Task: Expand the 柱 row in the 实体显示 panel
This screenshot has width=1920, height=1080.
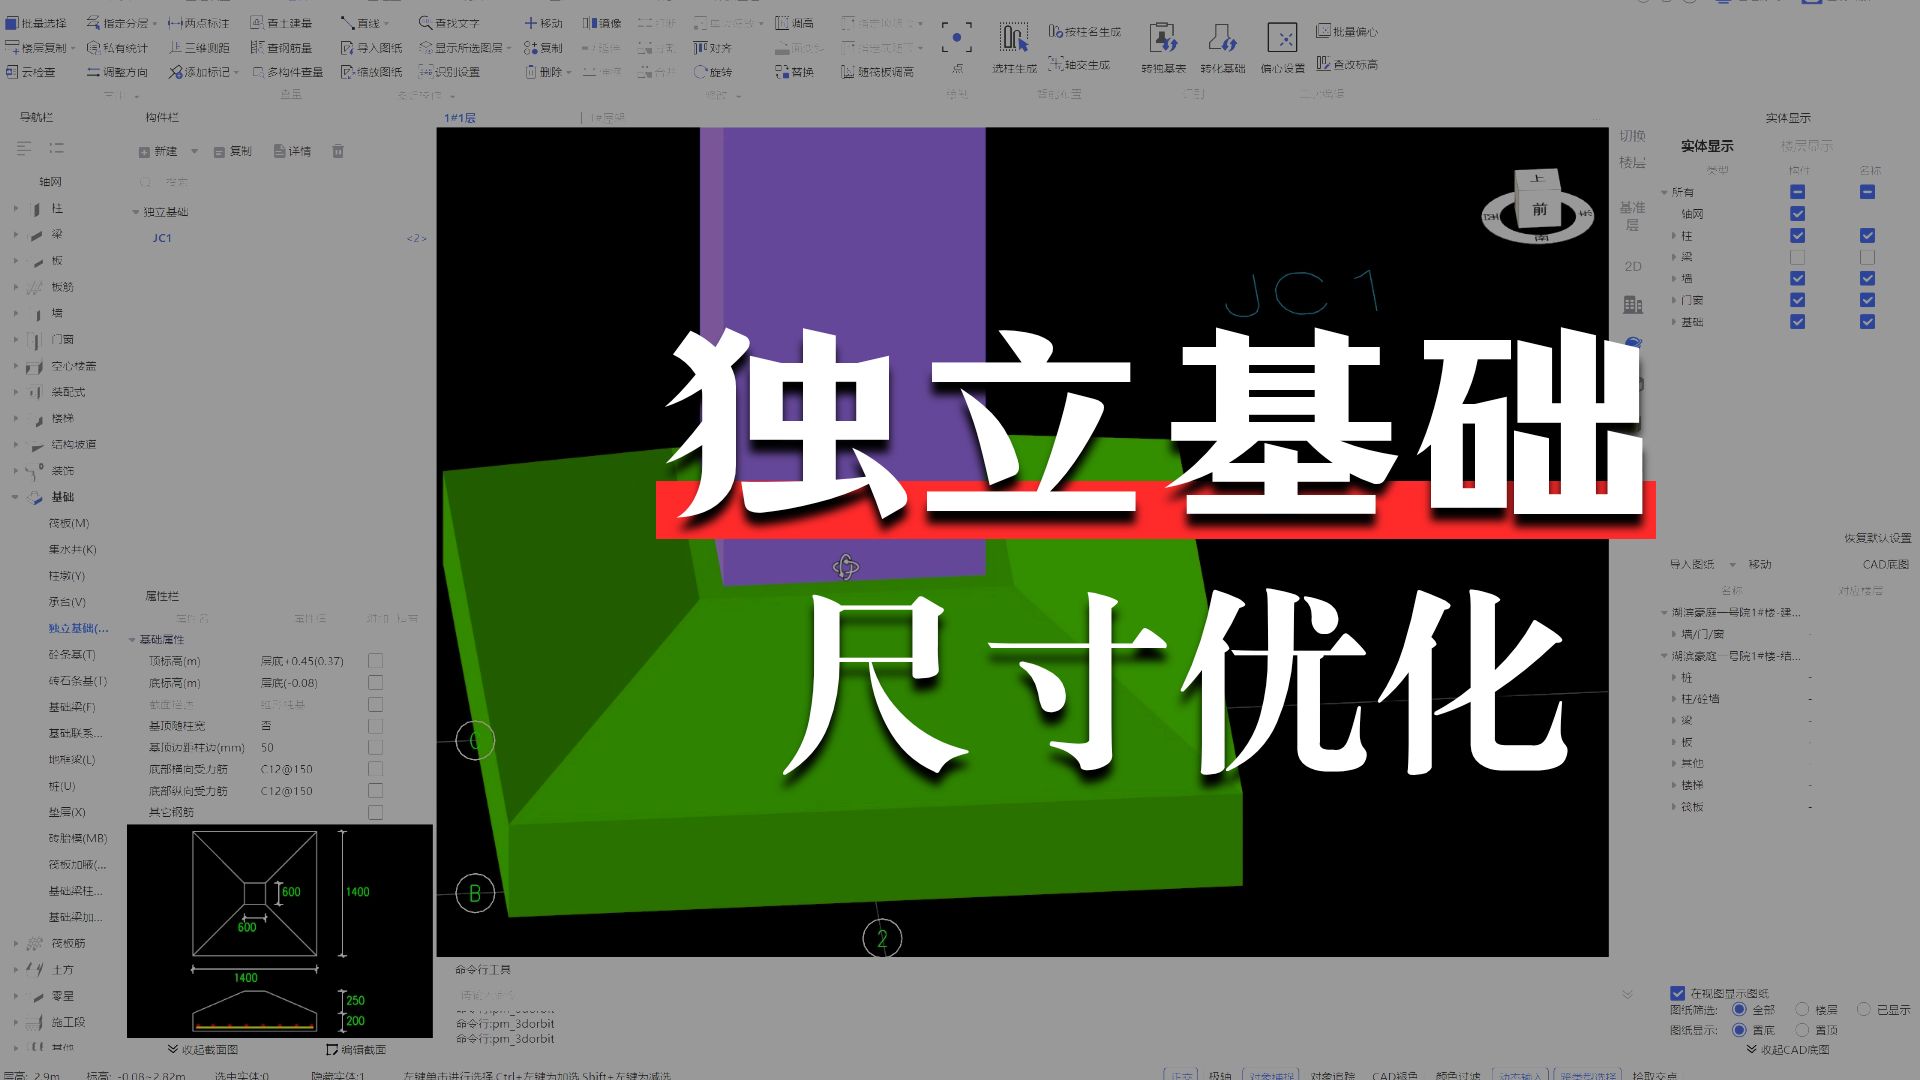Action: [x=1674, y=236]
